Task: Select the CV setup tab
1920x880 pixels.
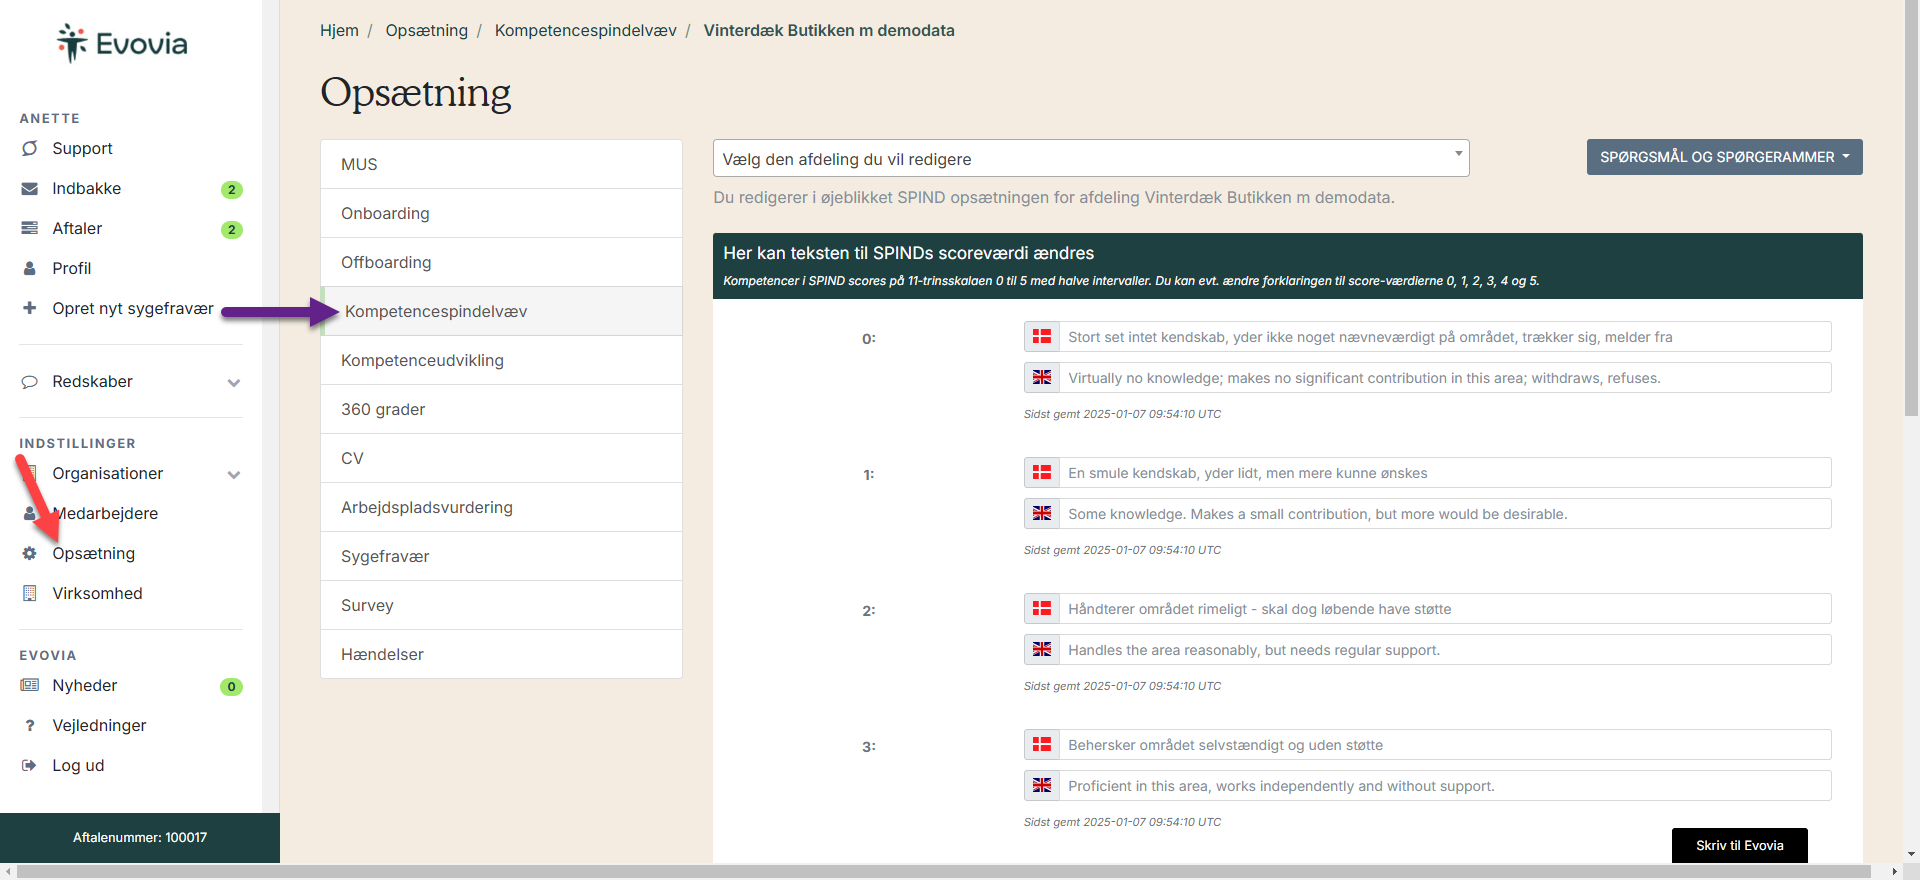Action: coord(501,458)
